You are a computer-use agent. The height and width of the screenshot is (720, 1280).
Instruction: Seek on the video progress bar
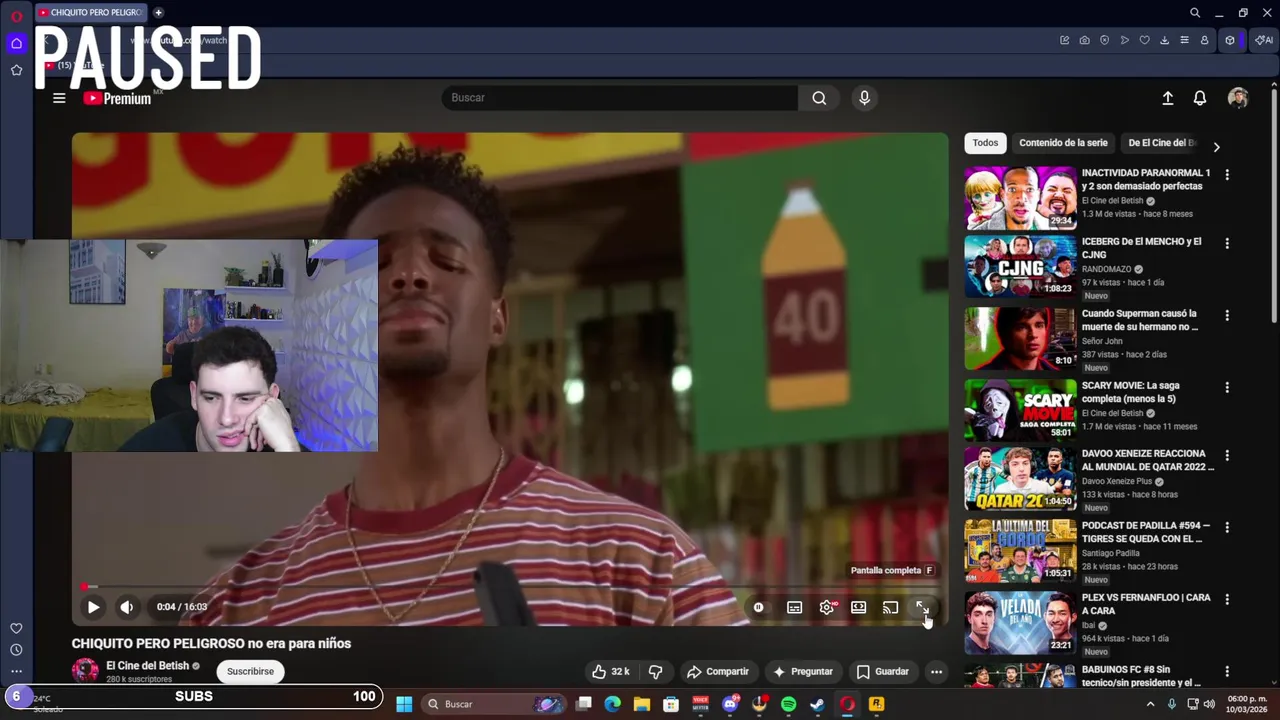coord(510,587)
